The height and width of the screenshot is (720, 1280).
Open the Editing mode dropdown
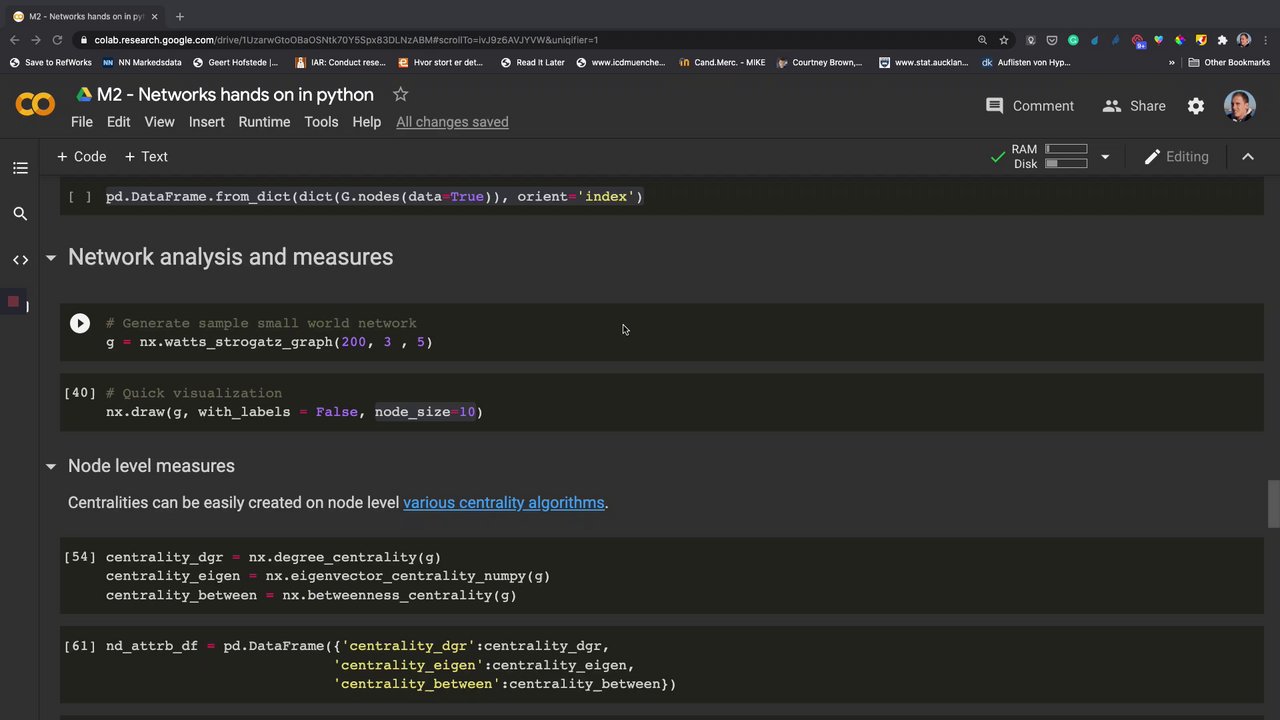point(1176,157)
